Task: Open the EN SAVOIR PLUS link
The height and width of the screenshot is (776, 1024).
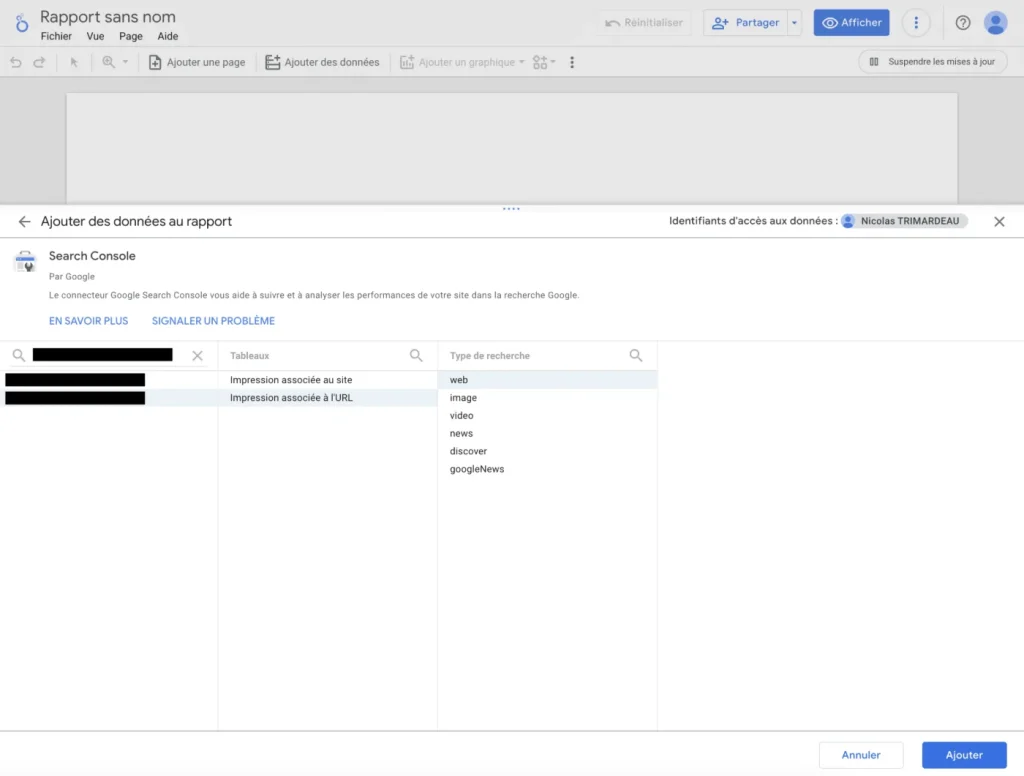Action: click(x=89, y=321)
